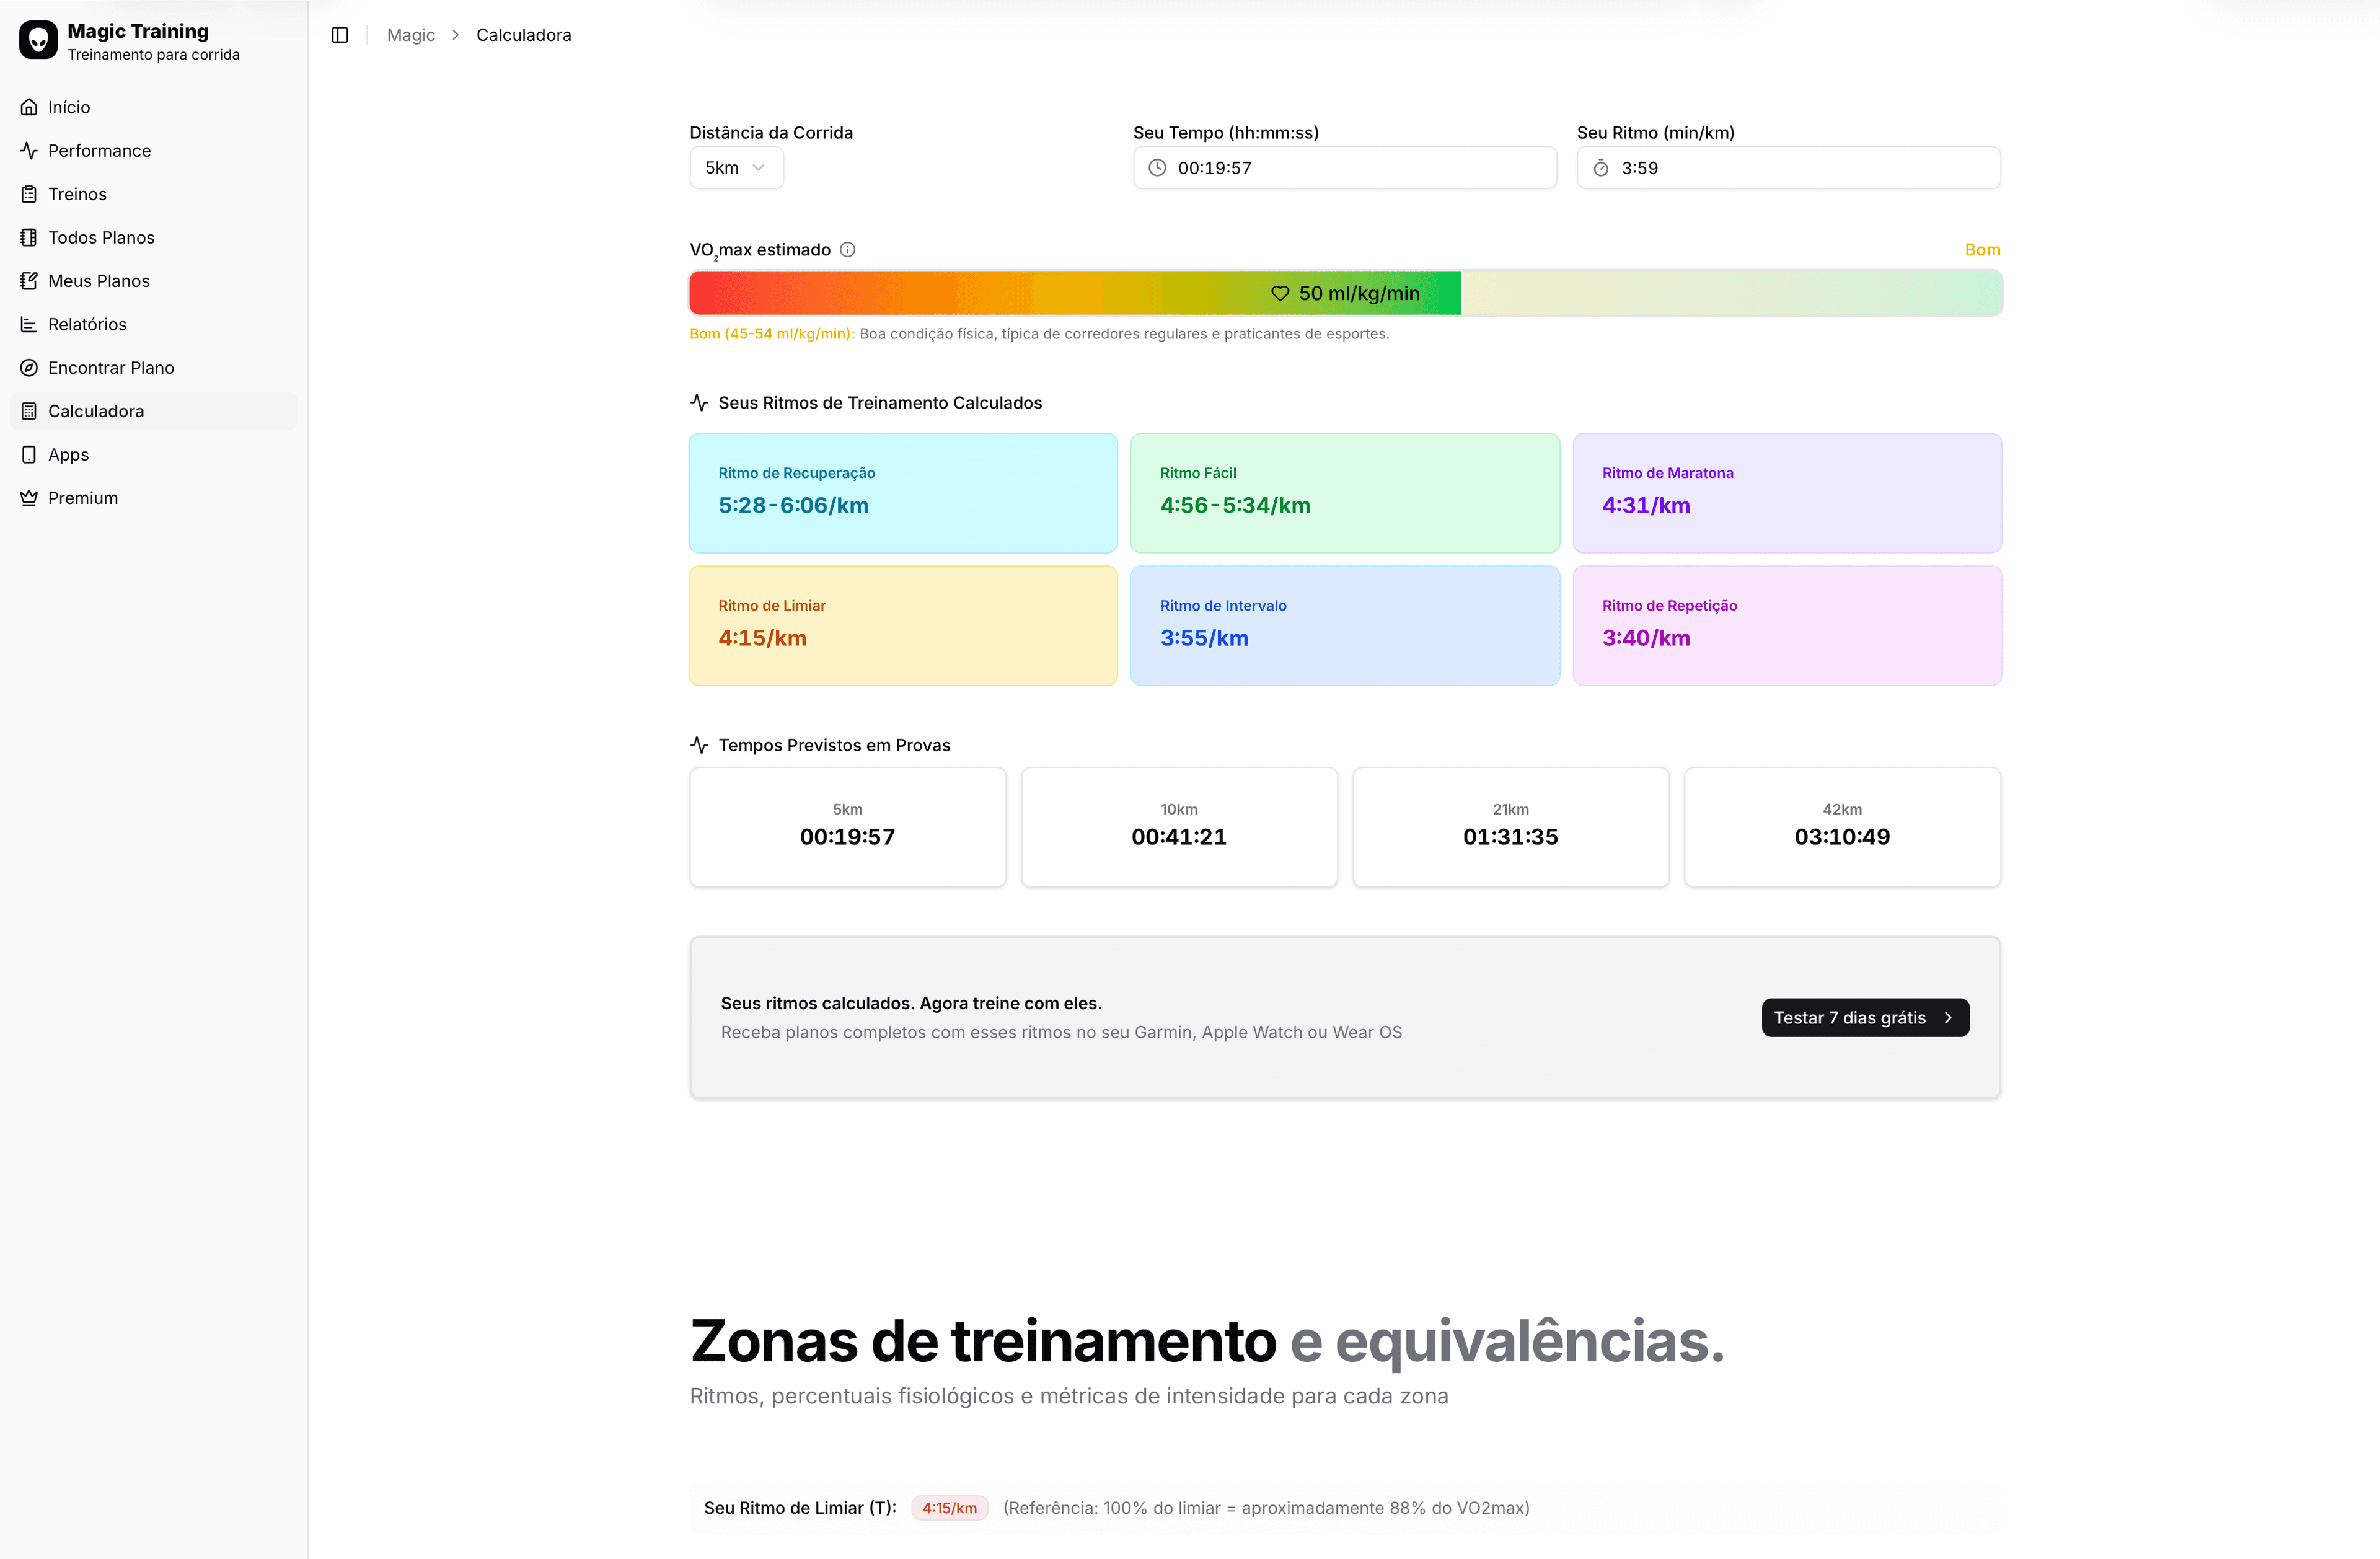Click the Relatórios chart icon

tap(29, 324)
